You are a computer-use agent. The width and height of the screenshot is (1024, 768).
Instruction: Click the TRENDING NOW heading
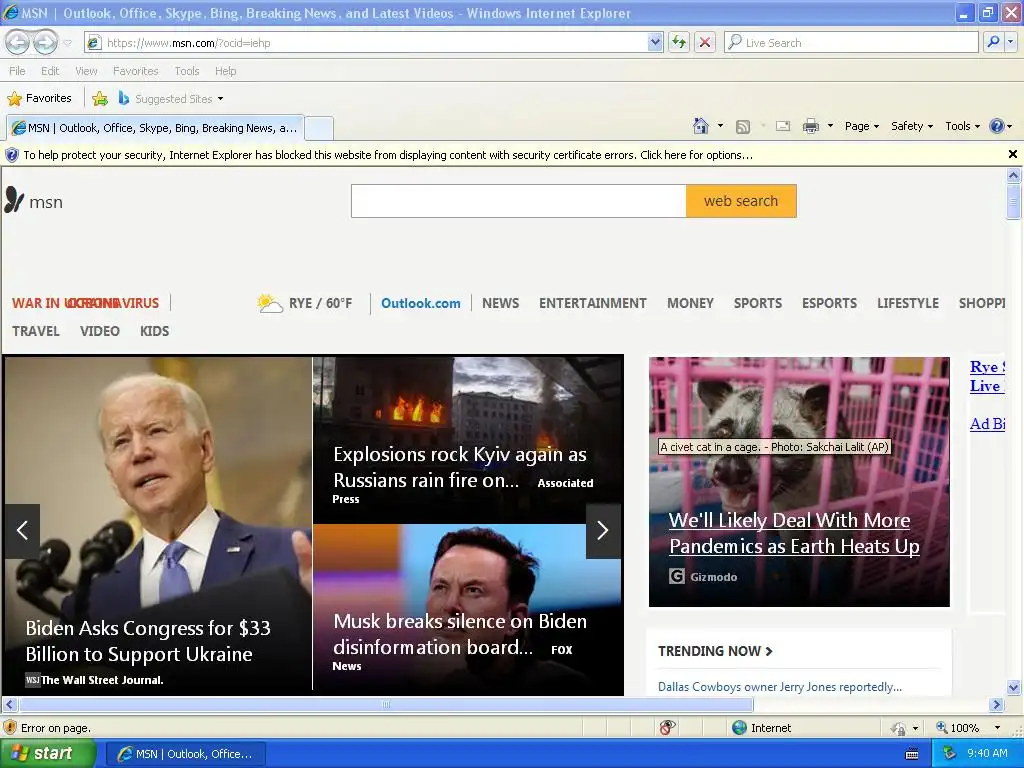pyautogui.click(x=715, y=651)
